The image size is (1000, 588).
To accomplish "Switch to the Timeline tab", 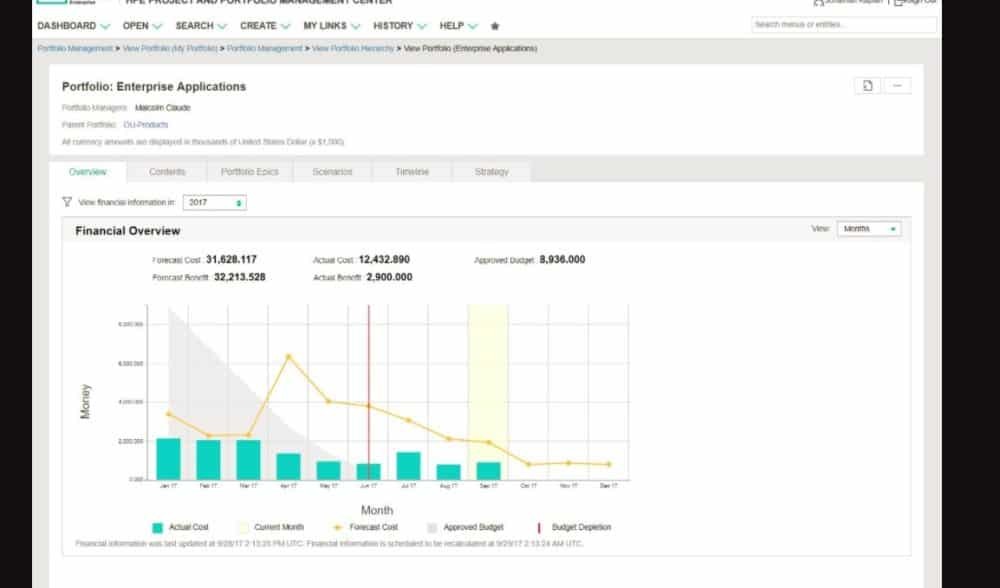I will pos(412,172).
